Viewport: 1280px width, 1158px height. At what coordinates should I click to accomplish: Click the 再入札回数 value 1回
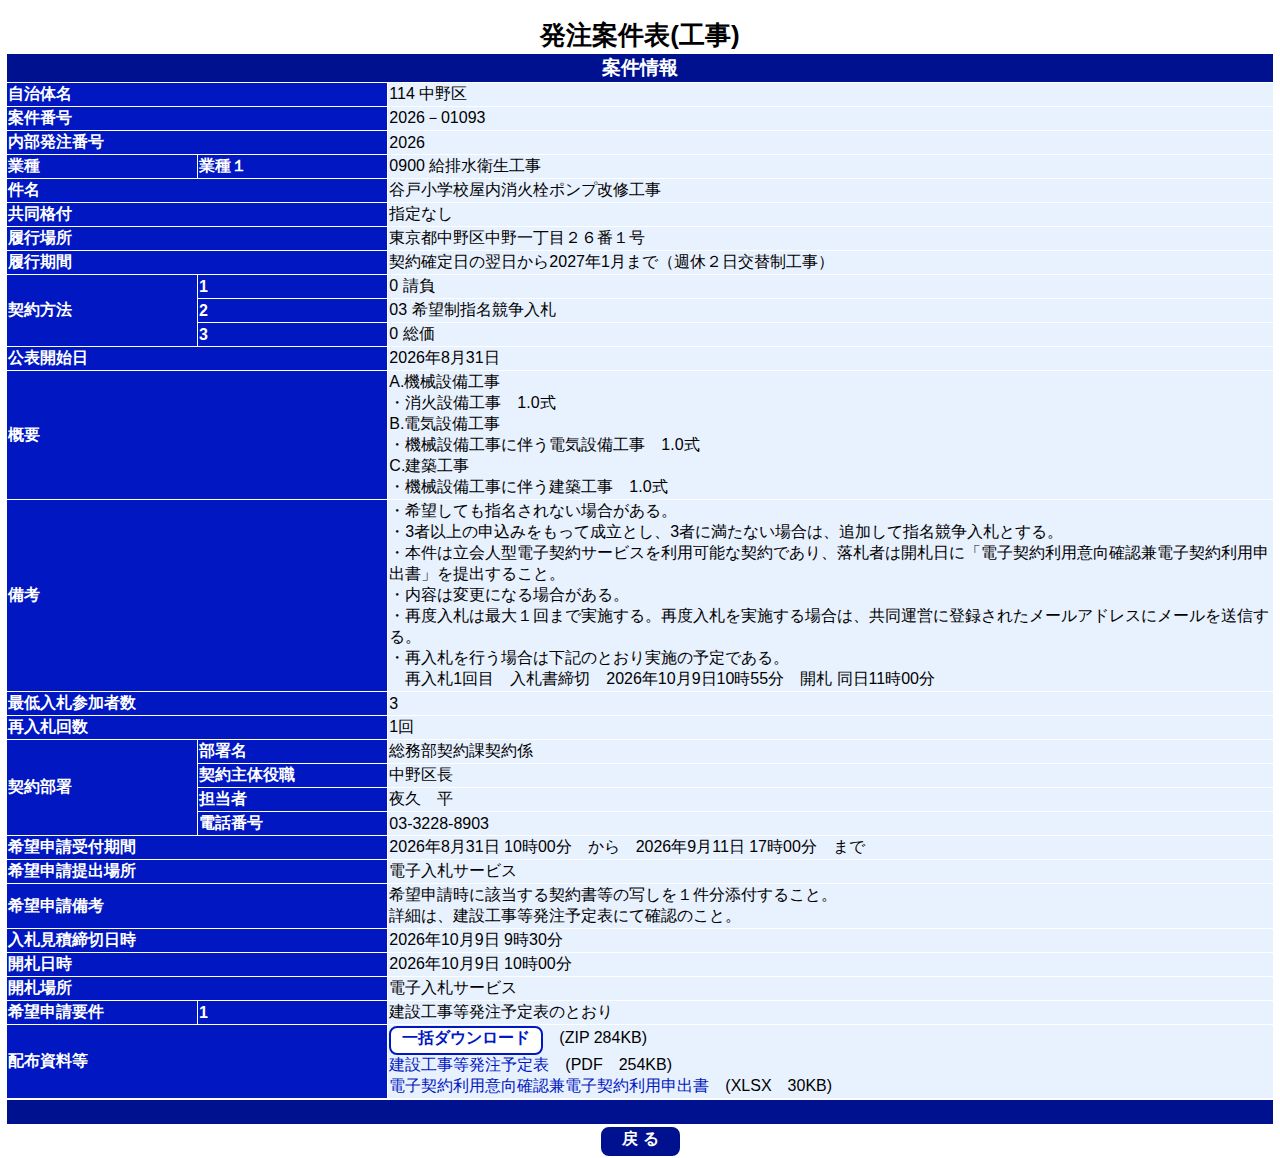pyautogui.click(x=401, y=727)
